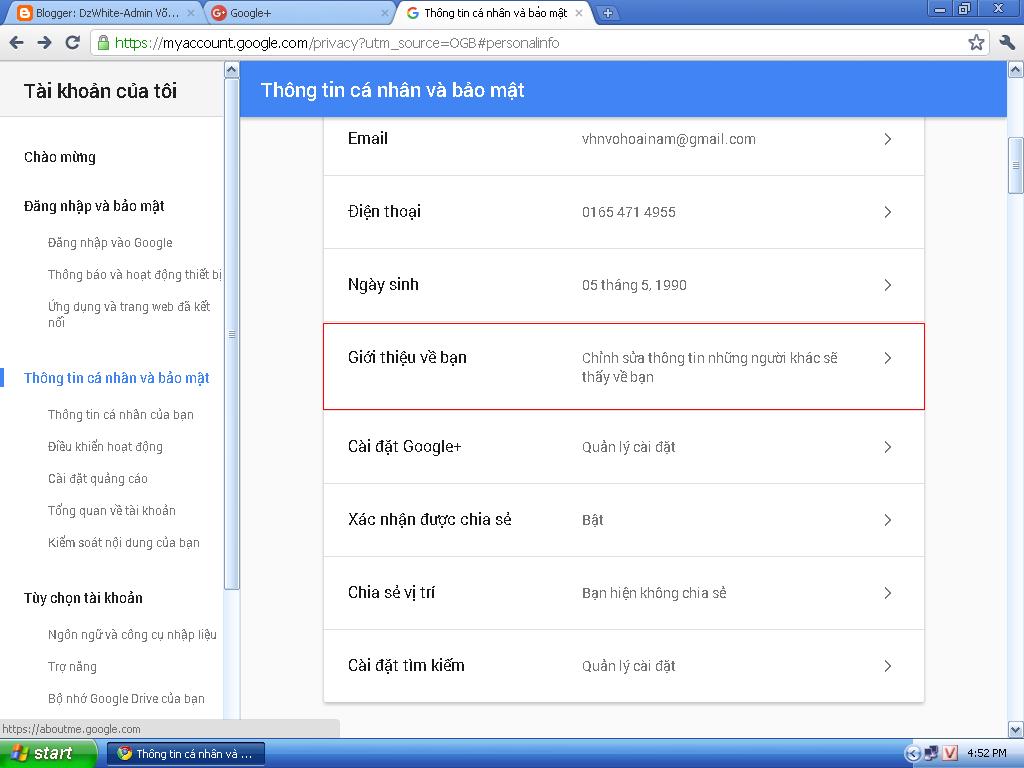Click the page scrollbar down arrow
Screen dimensions: 1024x768
1016,729
